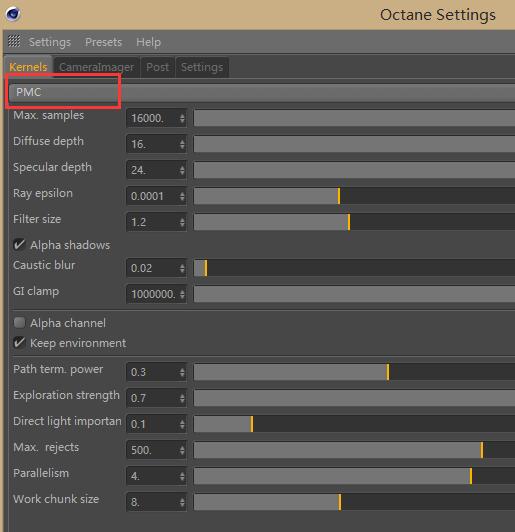
Task: Click the dotted grip handle icon beside Settings
Action: (x=14, y=41)
